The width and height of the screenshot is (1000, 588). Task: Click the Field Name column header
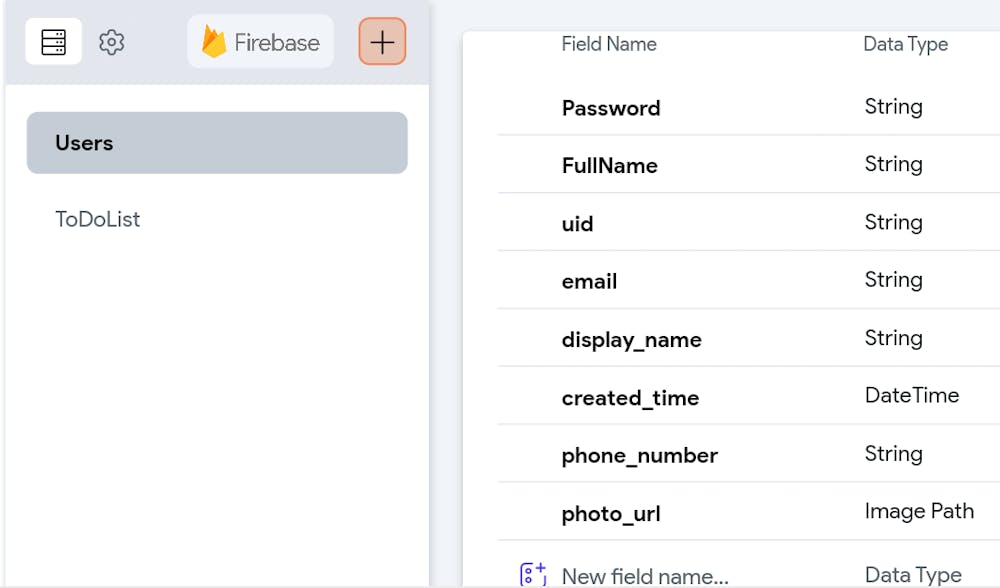click(x=609, y=44)
